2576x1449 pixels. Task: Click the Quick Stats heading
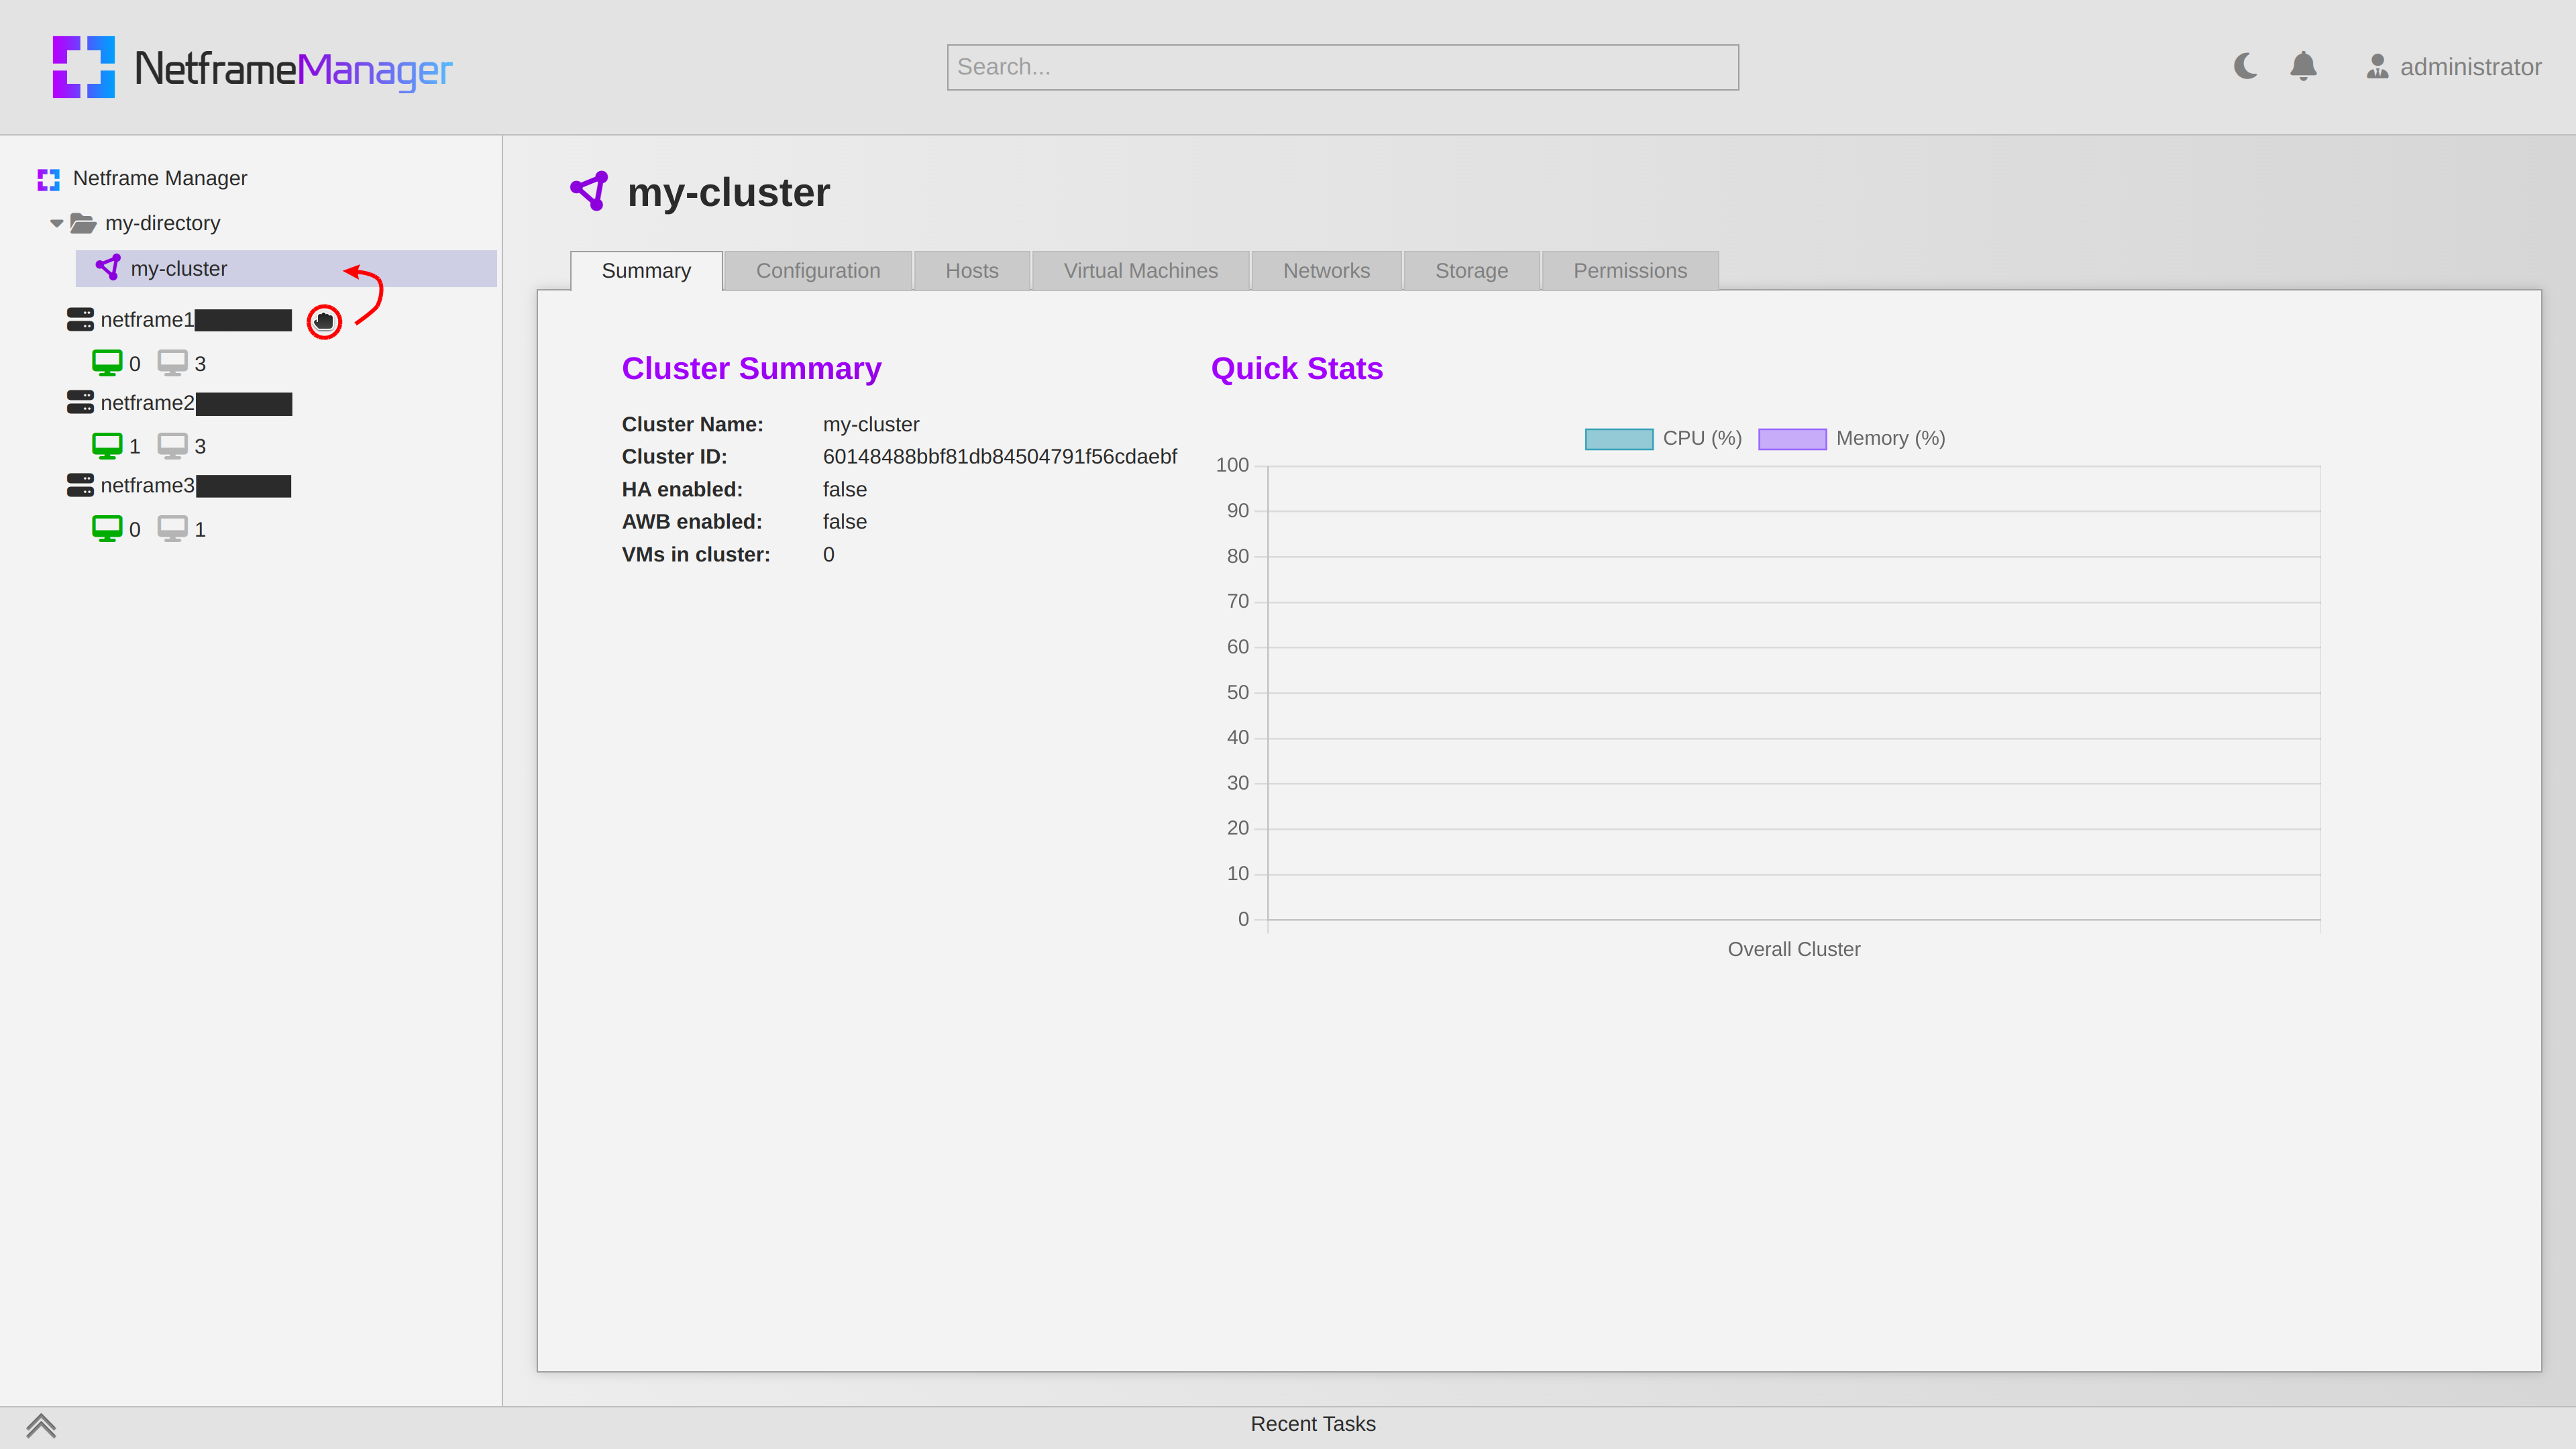coord(1296,368)
